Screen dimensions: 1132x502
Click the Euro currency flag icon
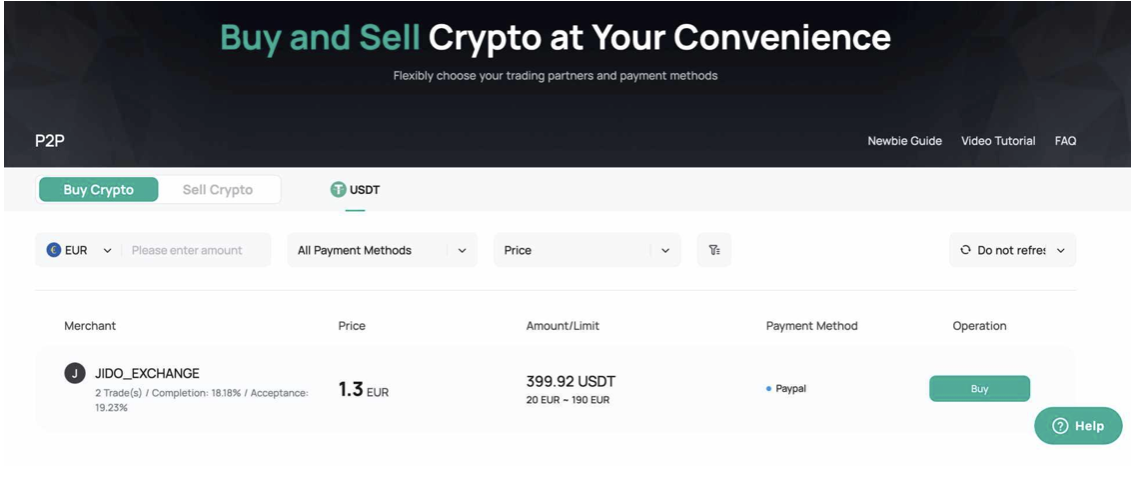(x=53, y=250)
